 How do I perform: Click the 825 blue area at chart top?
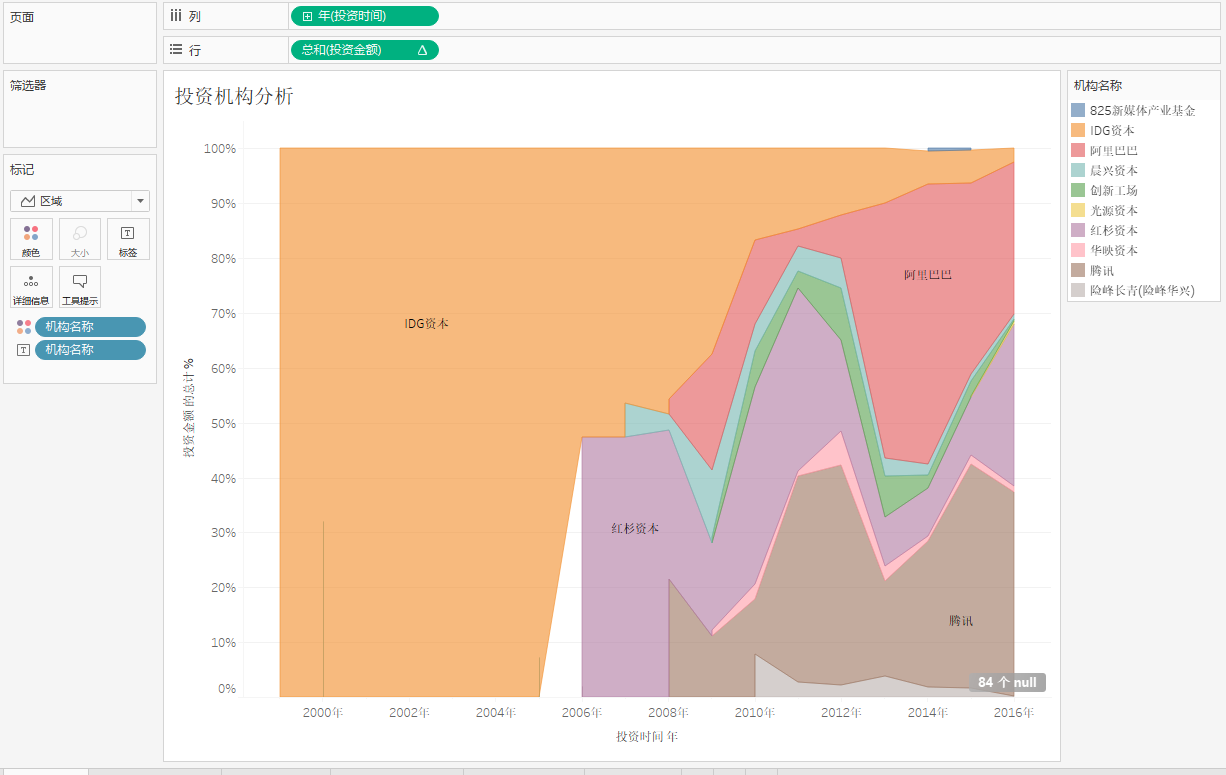(x=949, y=149)
